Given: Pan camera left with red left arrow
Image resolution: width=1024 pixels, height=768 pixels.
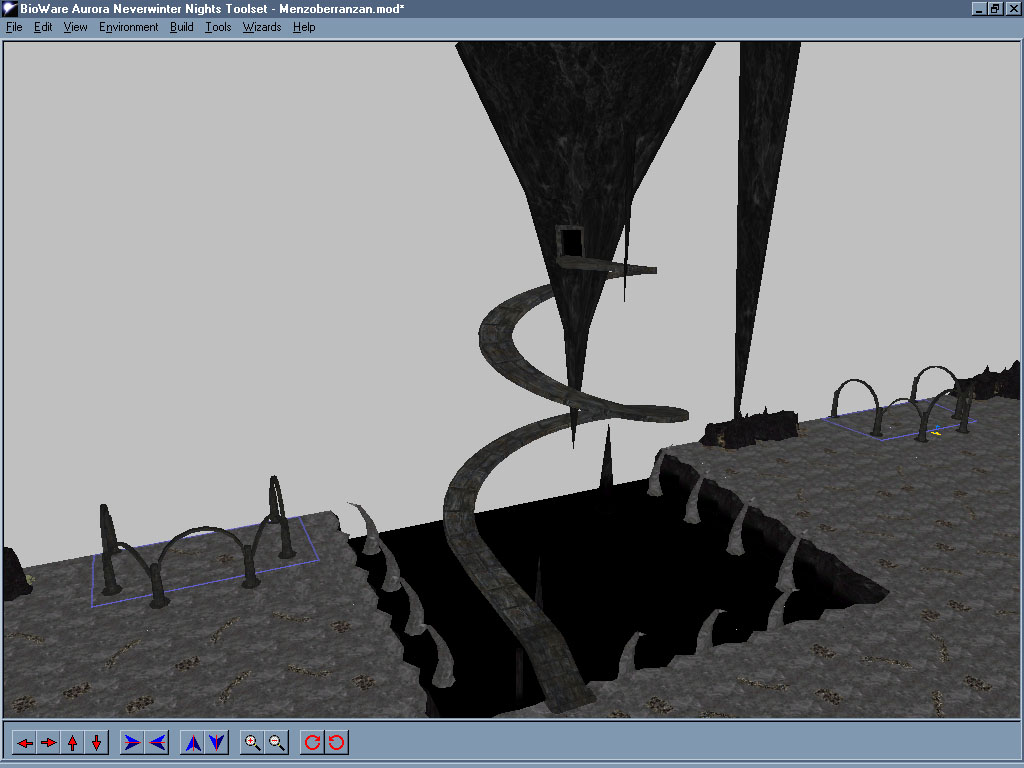Looking at the screenshot, I should coord(25,743).
